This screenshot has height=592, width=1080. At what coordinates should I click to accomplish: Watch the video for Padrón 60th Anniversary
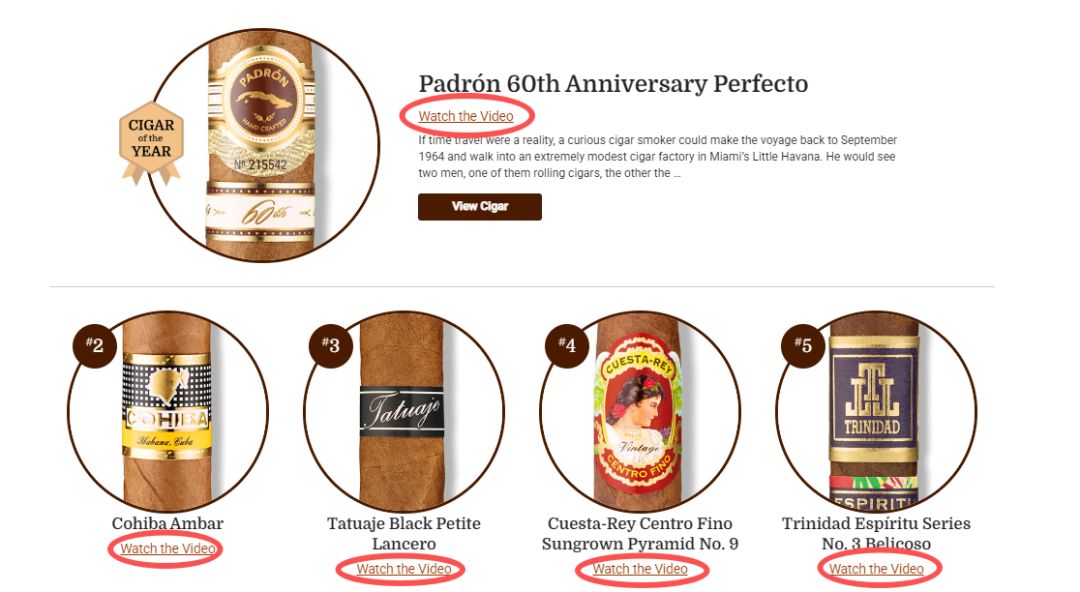pyautogui.click(x=466, y=116)
